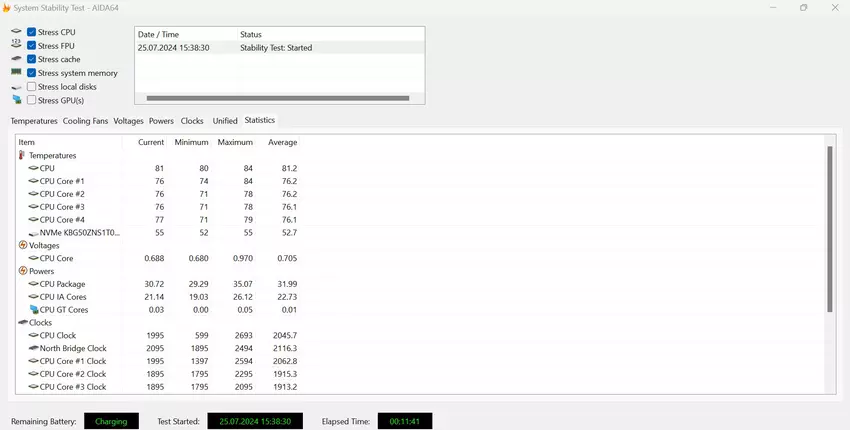The width and height of the screenshot is (850, 430).
Task: Click the Stress GPU(s) monitor icon
Action: (x=16, y=100)
